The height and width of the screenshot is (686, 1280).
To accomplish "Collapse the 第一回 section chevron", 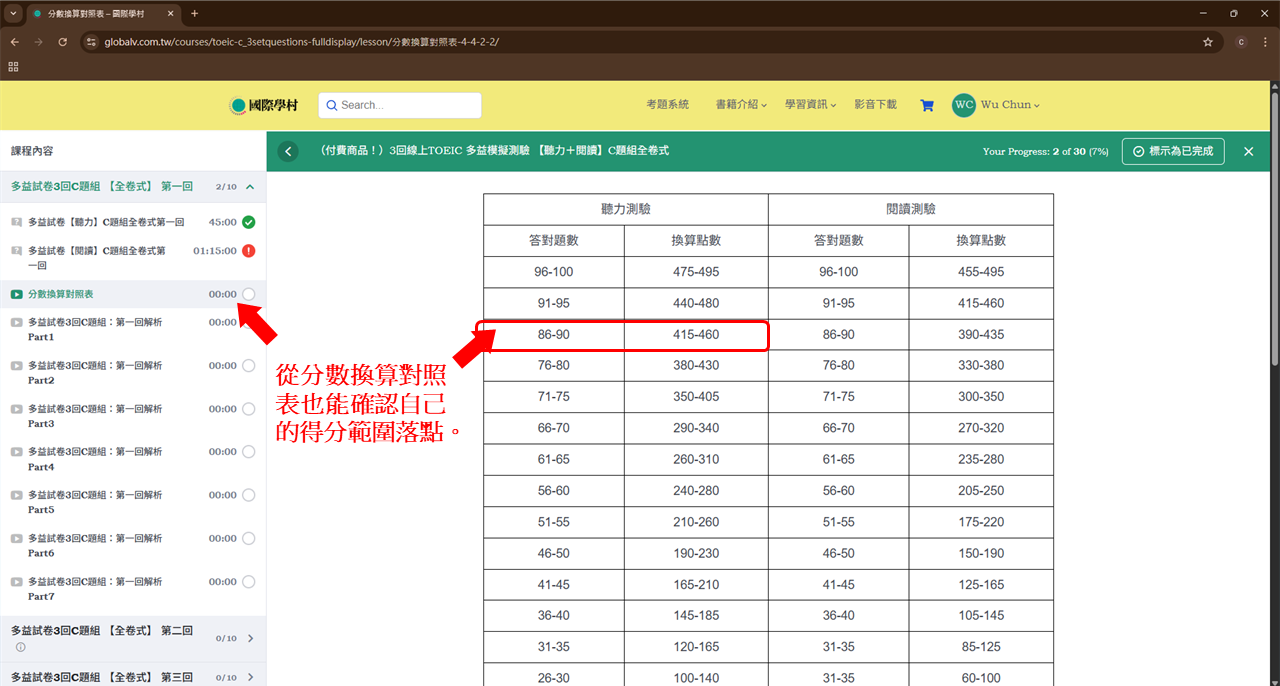I will pyautogui.click(x=249, y=187).
